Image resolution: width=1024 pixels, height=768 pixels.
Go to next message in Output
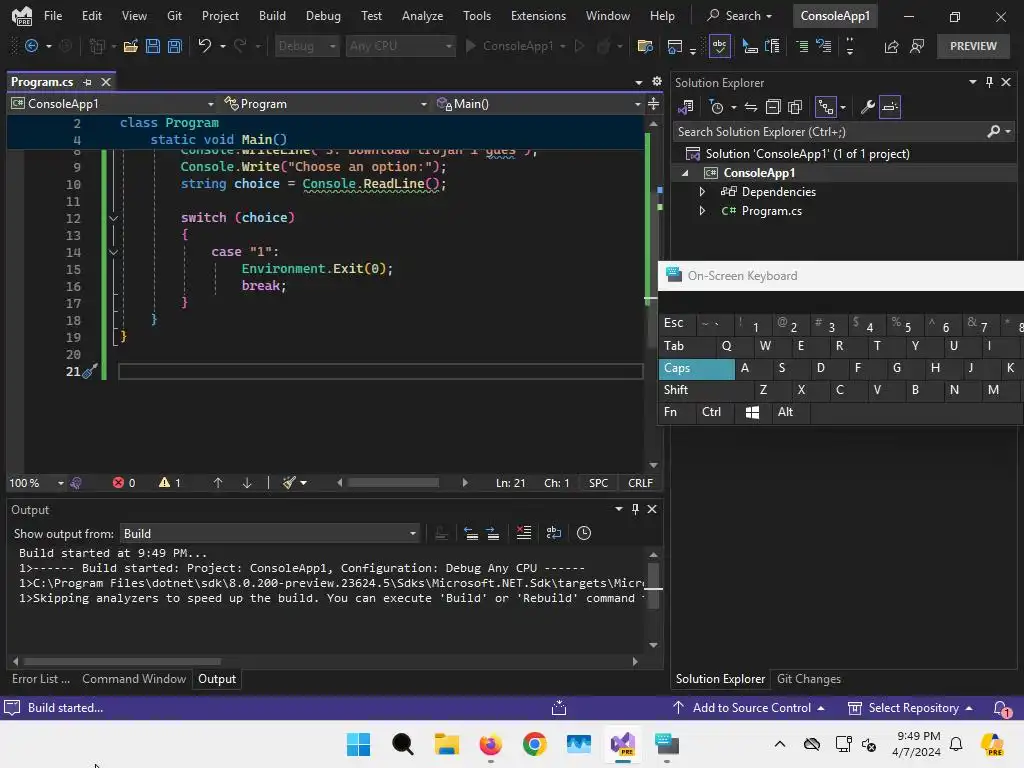(493, 534)
